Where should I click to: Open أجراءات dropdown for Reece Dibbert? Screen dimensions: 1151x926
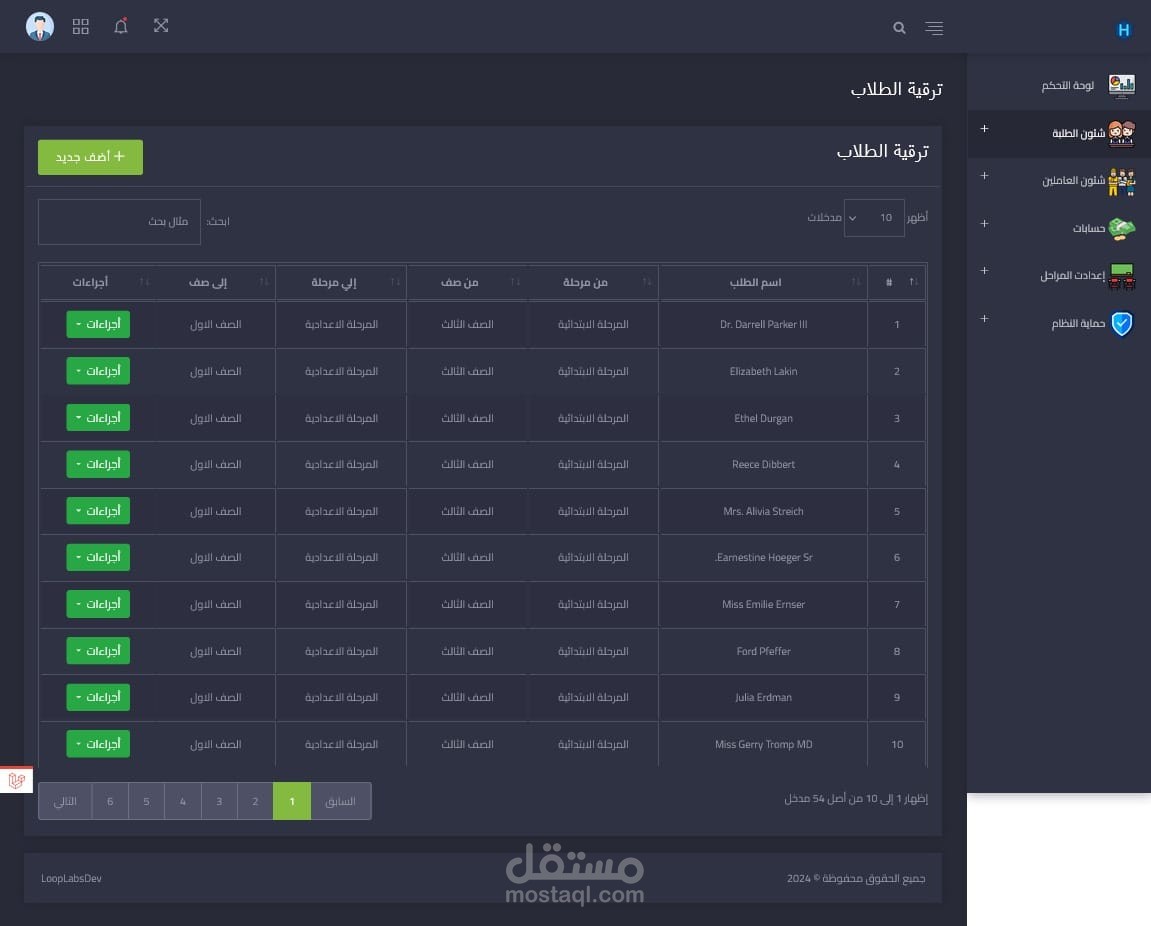click(x=98, y=464)
